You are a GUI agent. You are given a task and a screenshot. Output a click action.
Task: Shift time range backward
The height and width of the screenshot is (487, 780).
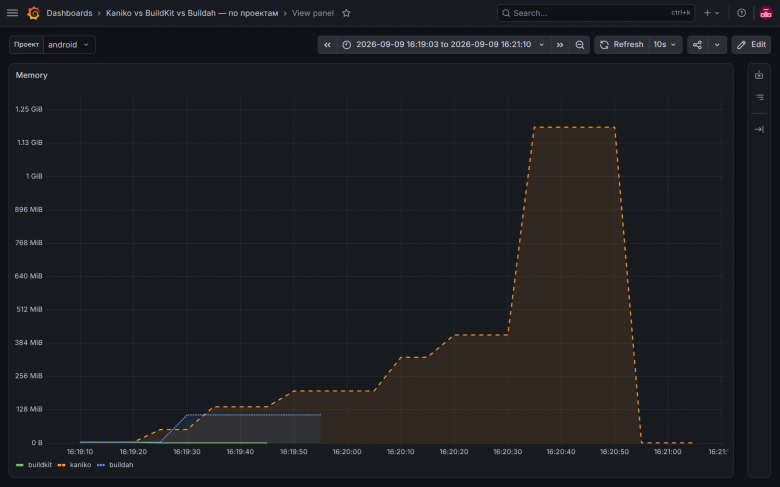327,45
